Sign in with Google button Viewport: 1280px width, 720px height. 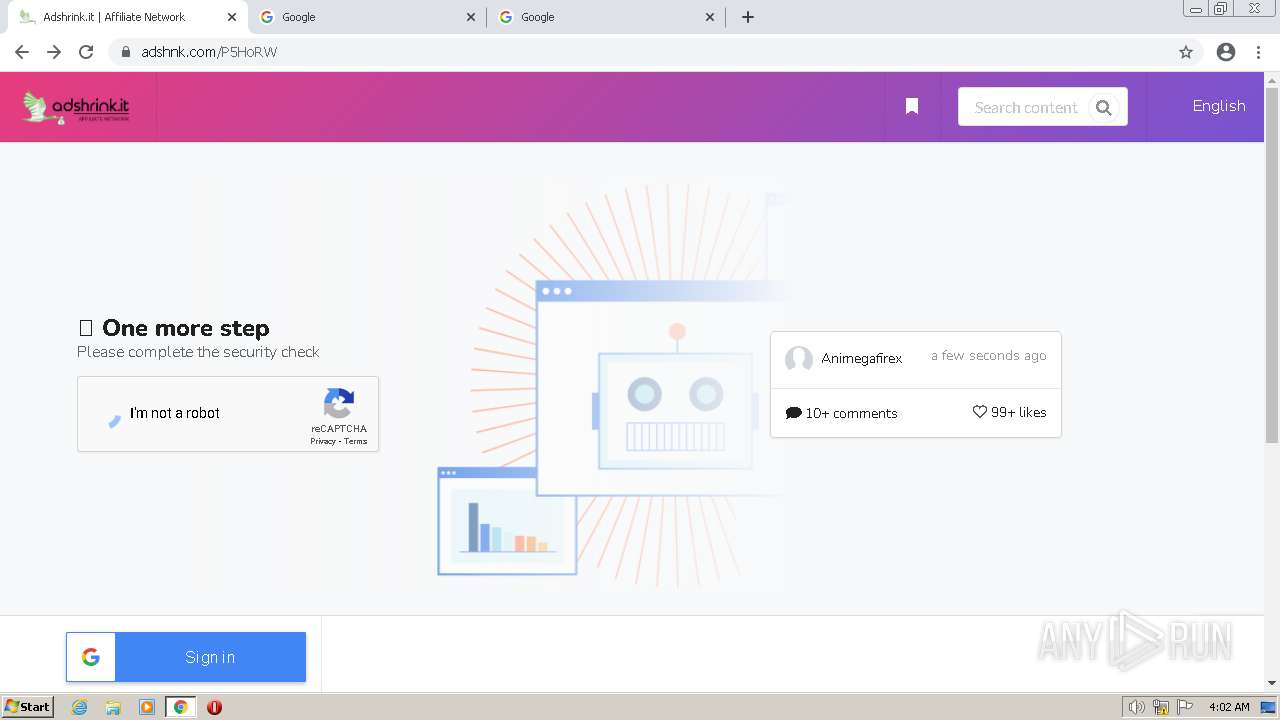pyautogui.click(x=186, y=657)
